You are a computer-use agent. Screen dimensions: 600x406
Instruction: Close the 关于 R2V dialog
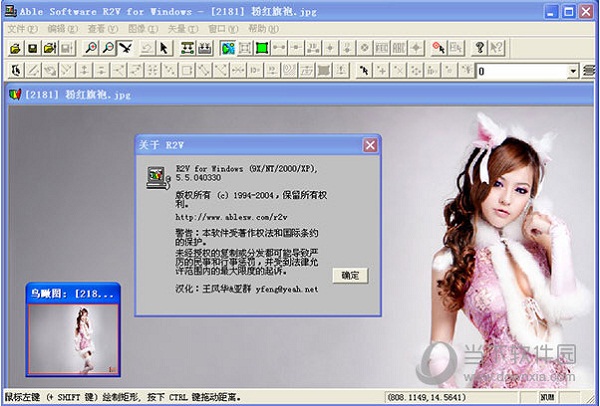(x=370, y=145)
